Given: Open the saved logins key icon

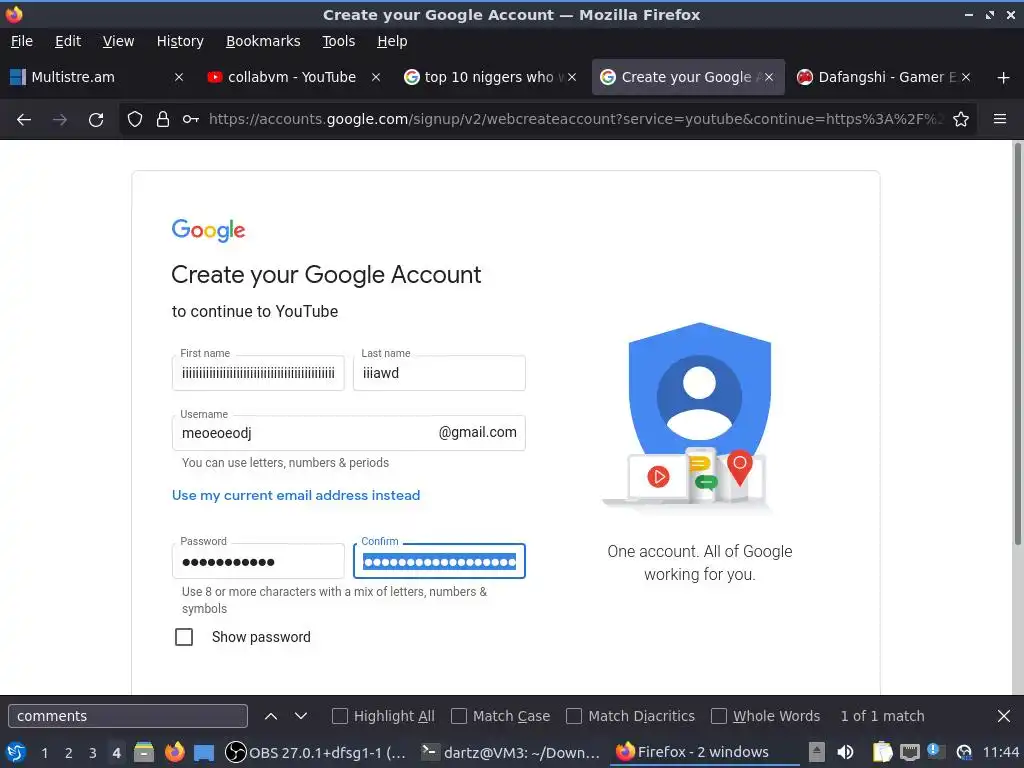Looking at the screenshot, I should [x=191, y=119].
